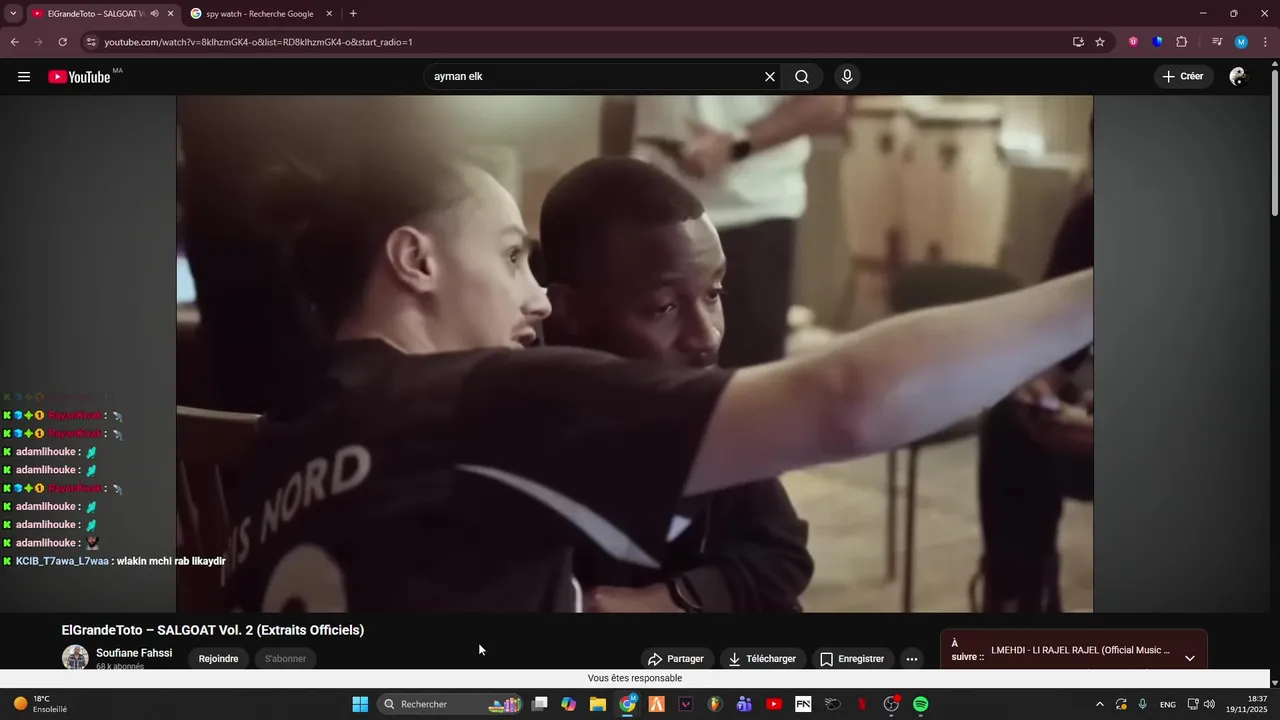Open the three-dot more actions button
Image resolution: width=1280 pixels, height=720 pixels.
[x=911, y=659]
